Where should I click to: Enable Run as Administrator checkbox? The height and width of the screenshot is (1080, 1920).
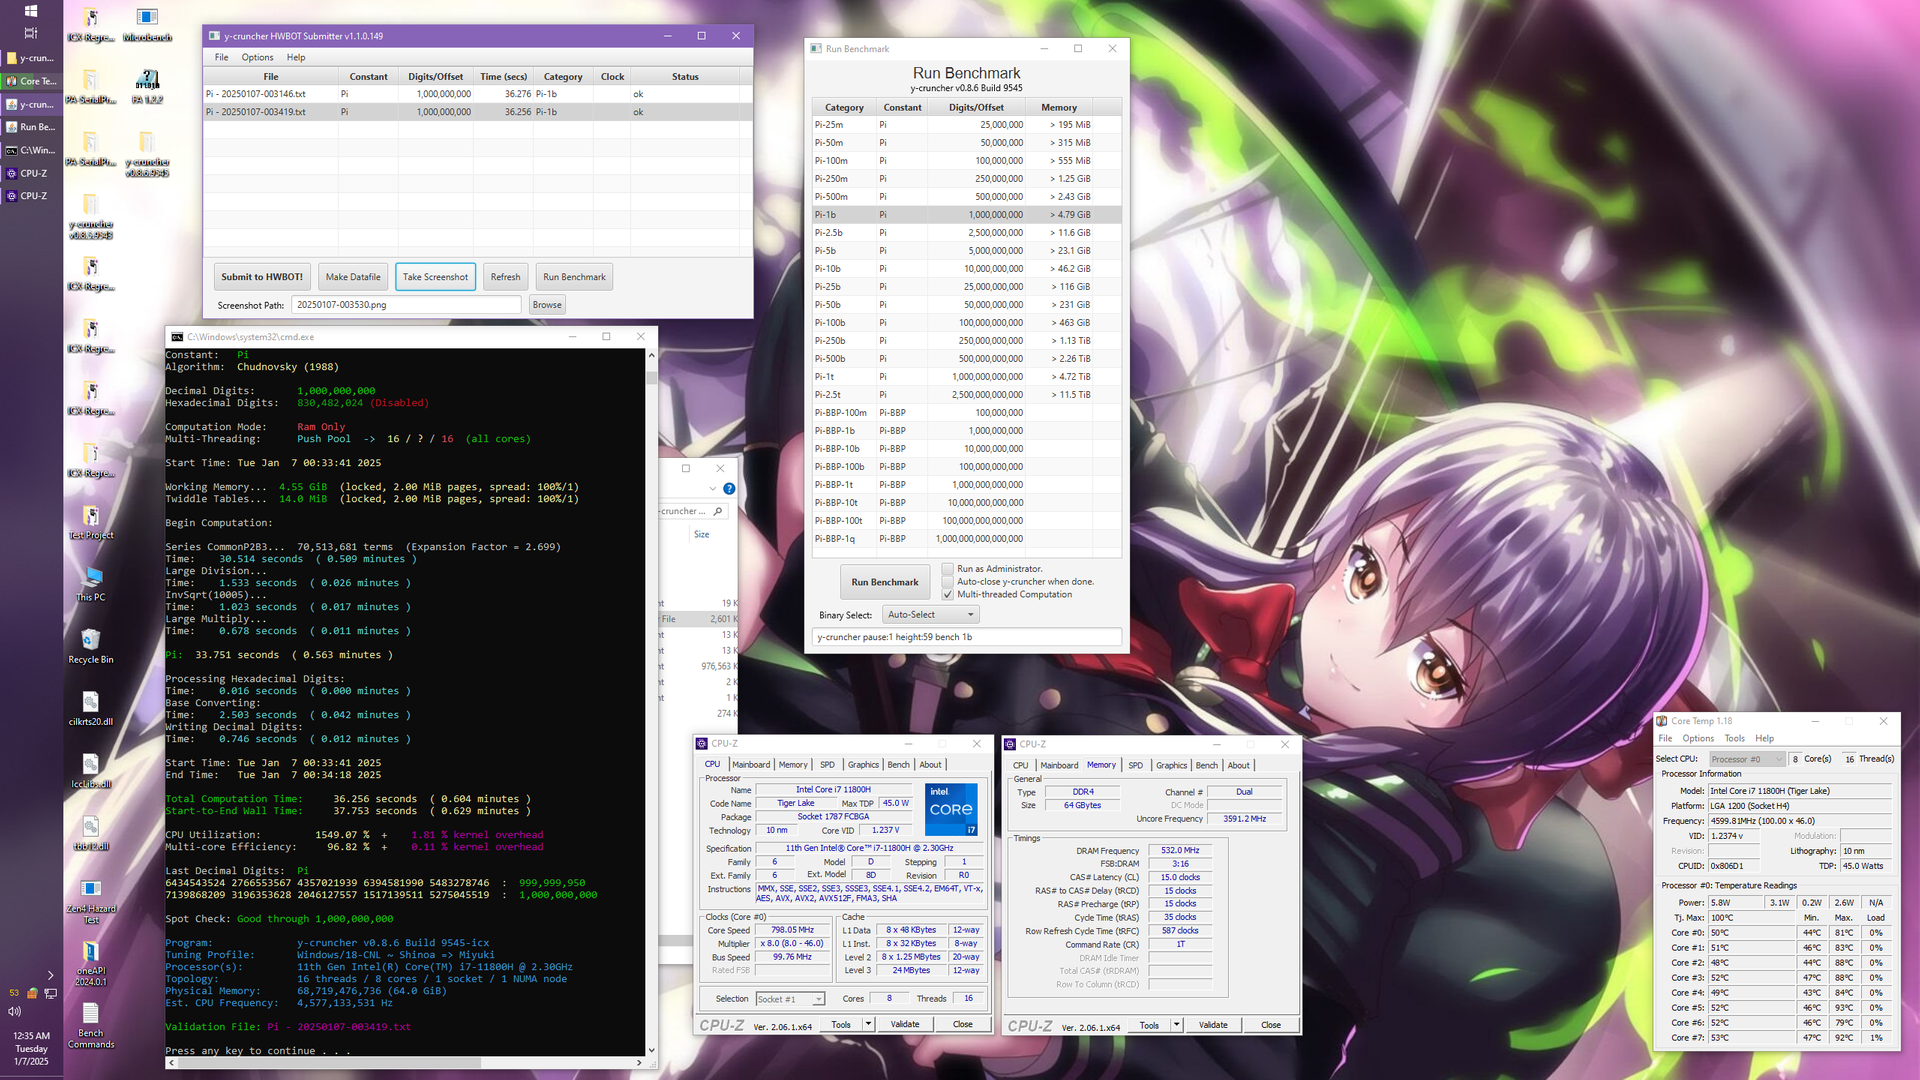(x=948, y=569)
